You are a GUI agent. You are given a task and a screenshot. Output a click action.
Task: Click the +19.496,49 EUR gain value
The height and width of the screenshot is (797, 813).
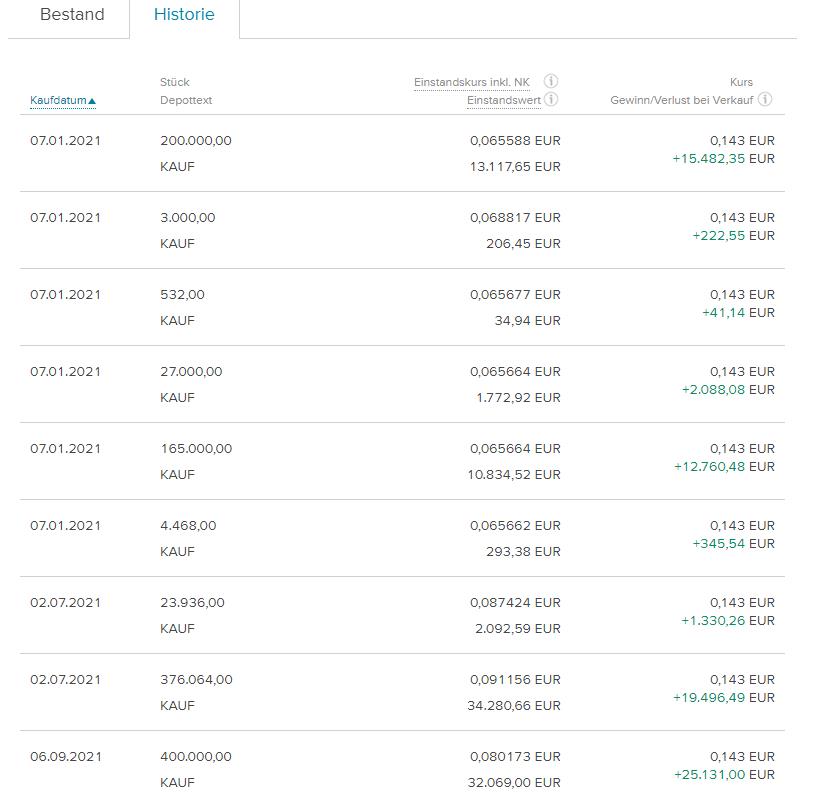(723, 698)
